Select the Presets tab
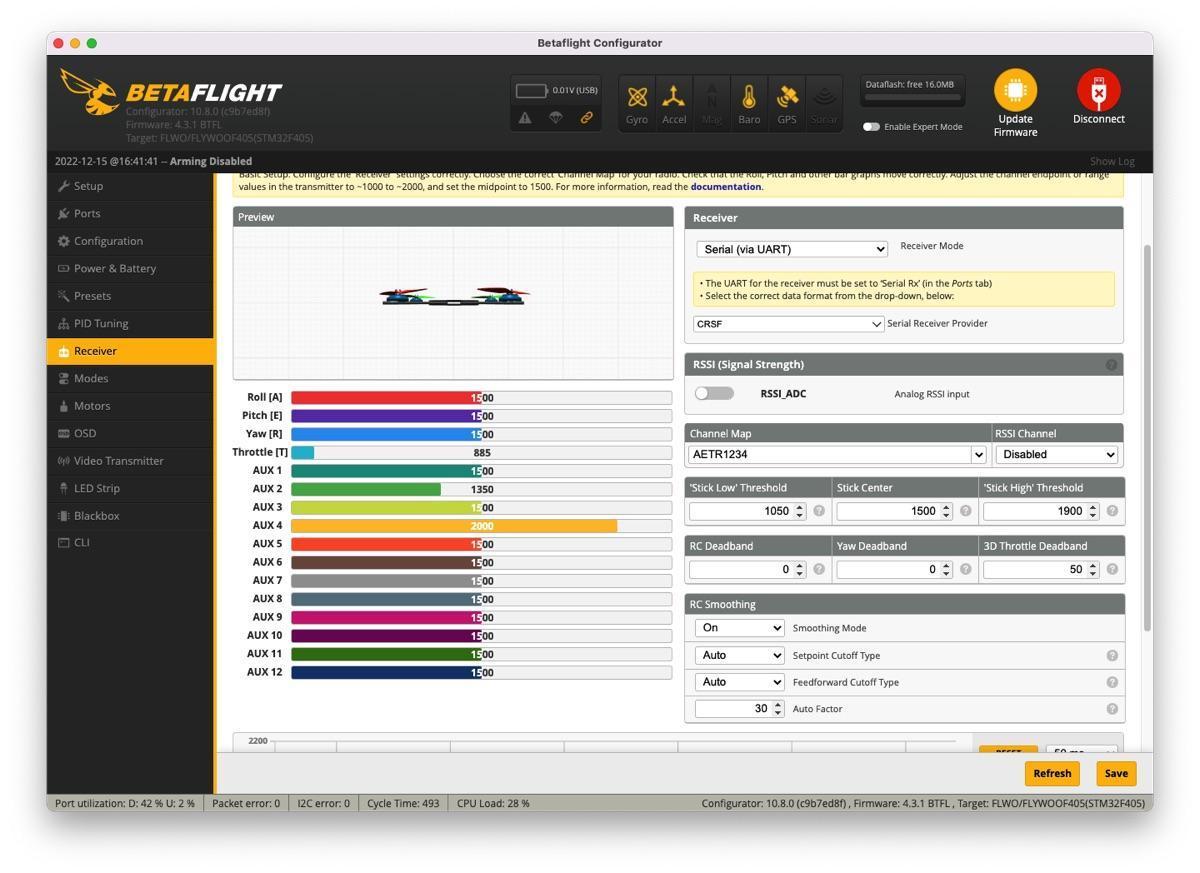1200x873 pixels. click(130, 296)
